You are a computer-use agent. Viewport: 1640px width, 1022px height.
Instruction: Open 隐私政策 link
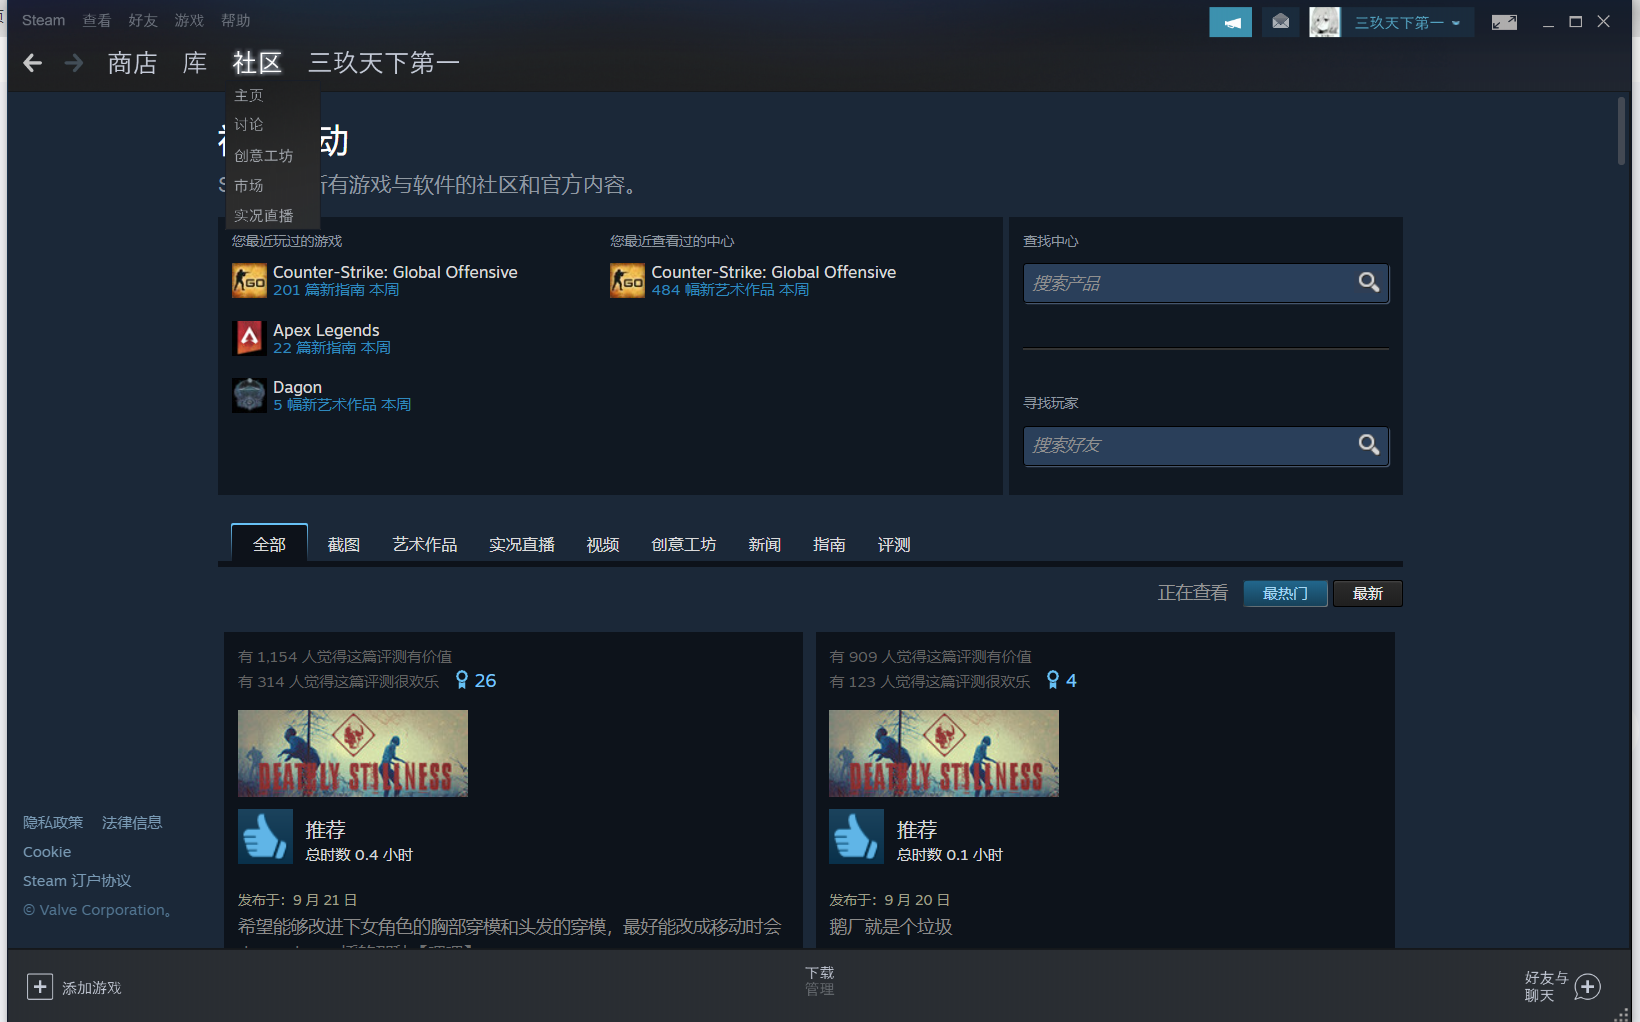pos(53,822)
